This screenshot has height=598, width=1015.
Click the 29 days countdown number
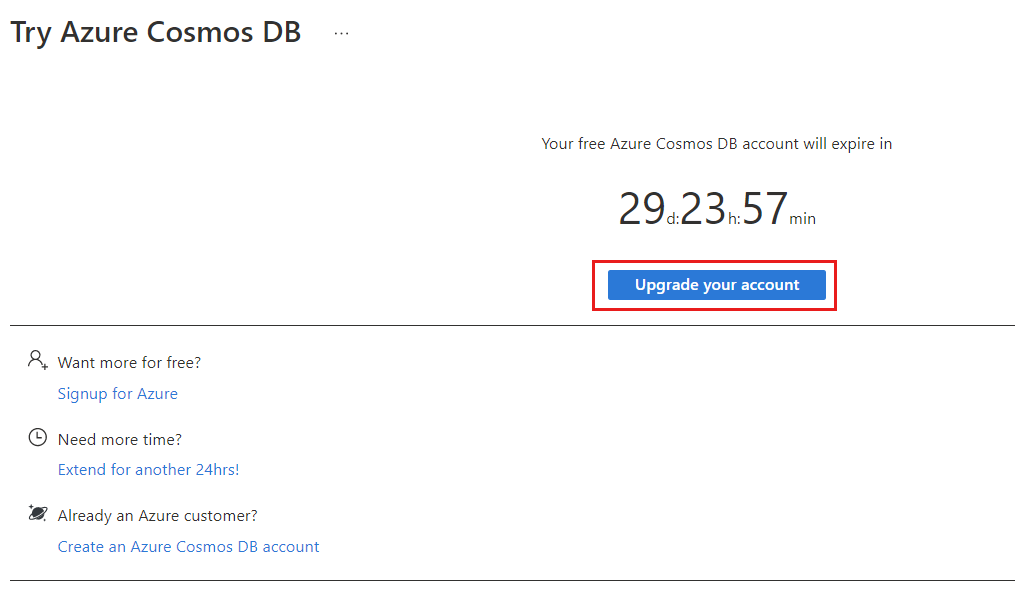641,209
